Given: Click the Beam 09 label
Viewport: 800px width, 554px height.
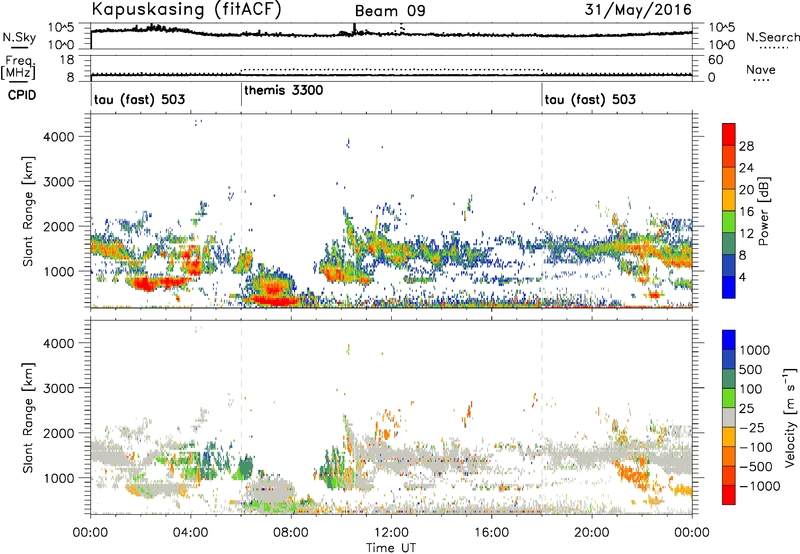Looking at the screenshot, I should [390, 11].
